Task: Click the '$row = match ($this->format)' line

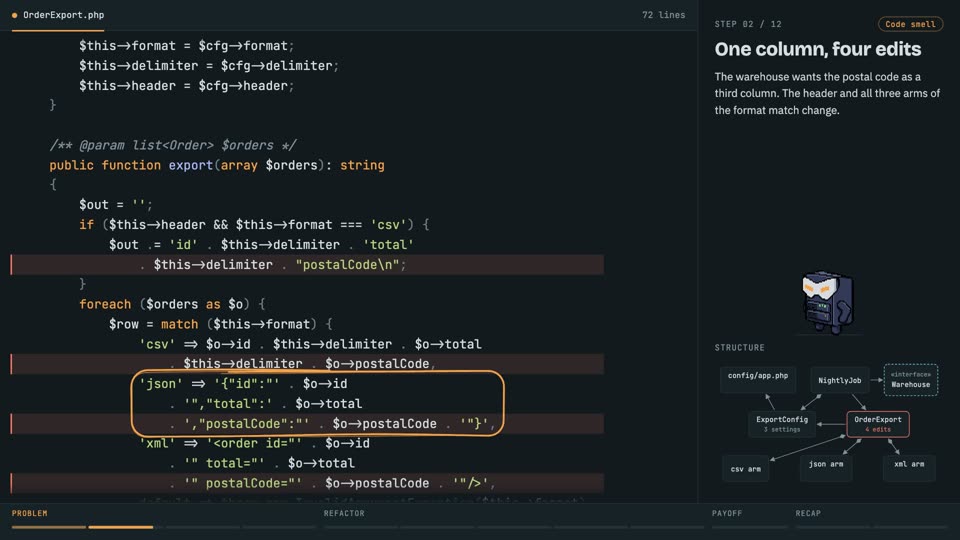Action: click(220, 324)
